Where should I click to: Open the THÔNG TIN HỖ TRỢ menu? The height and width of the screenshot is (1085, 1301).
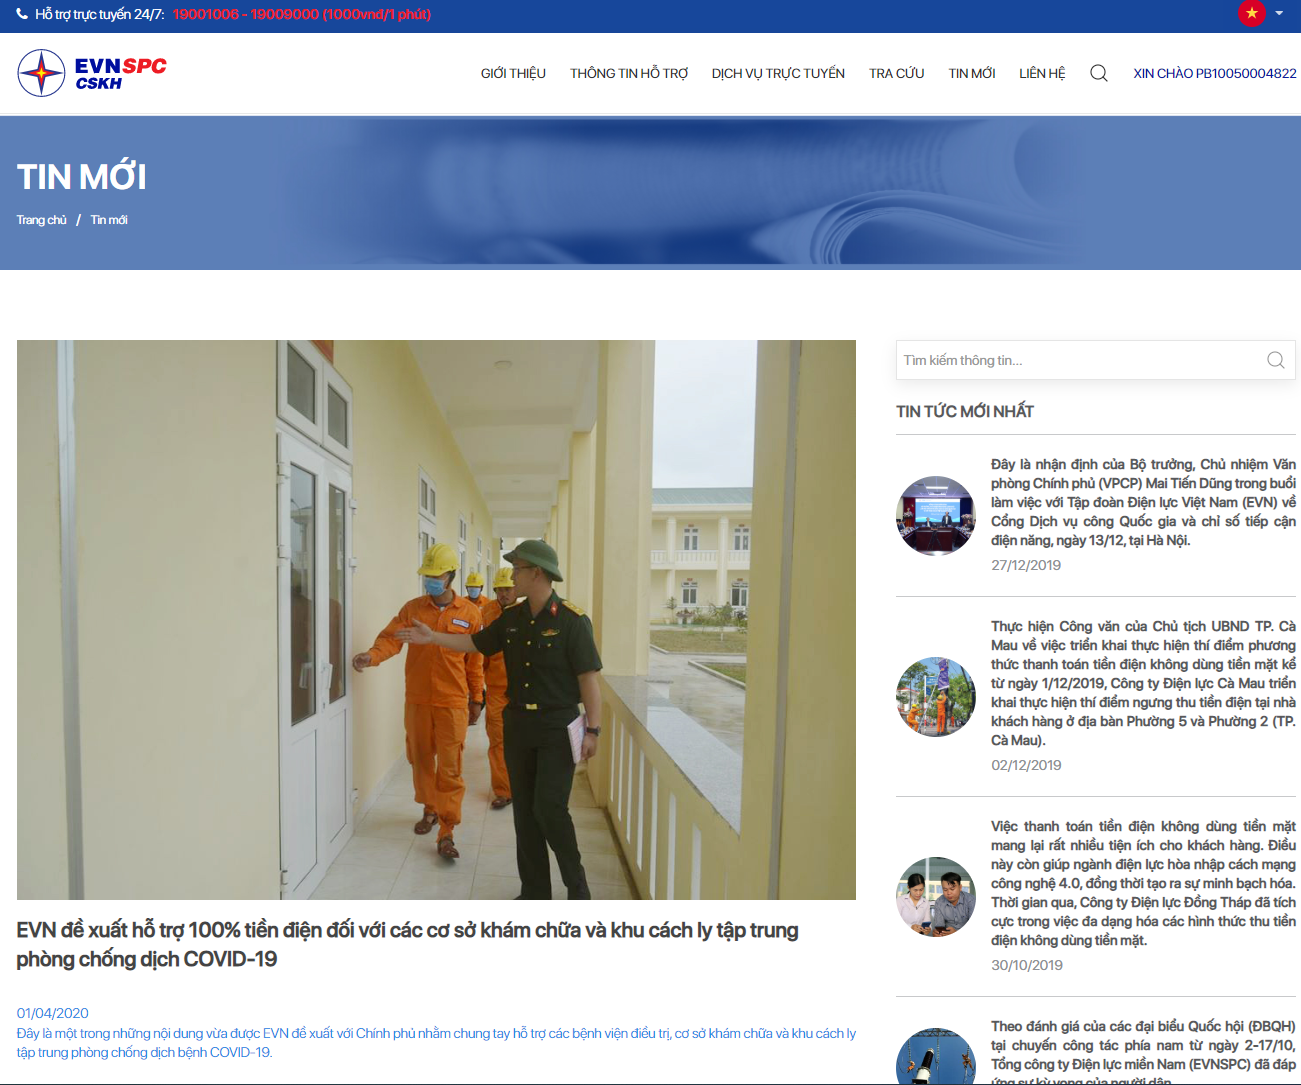click(629, 73)
